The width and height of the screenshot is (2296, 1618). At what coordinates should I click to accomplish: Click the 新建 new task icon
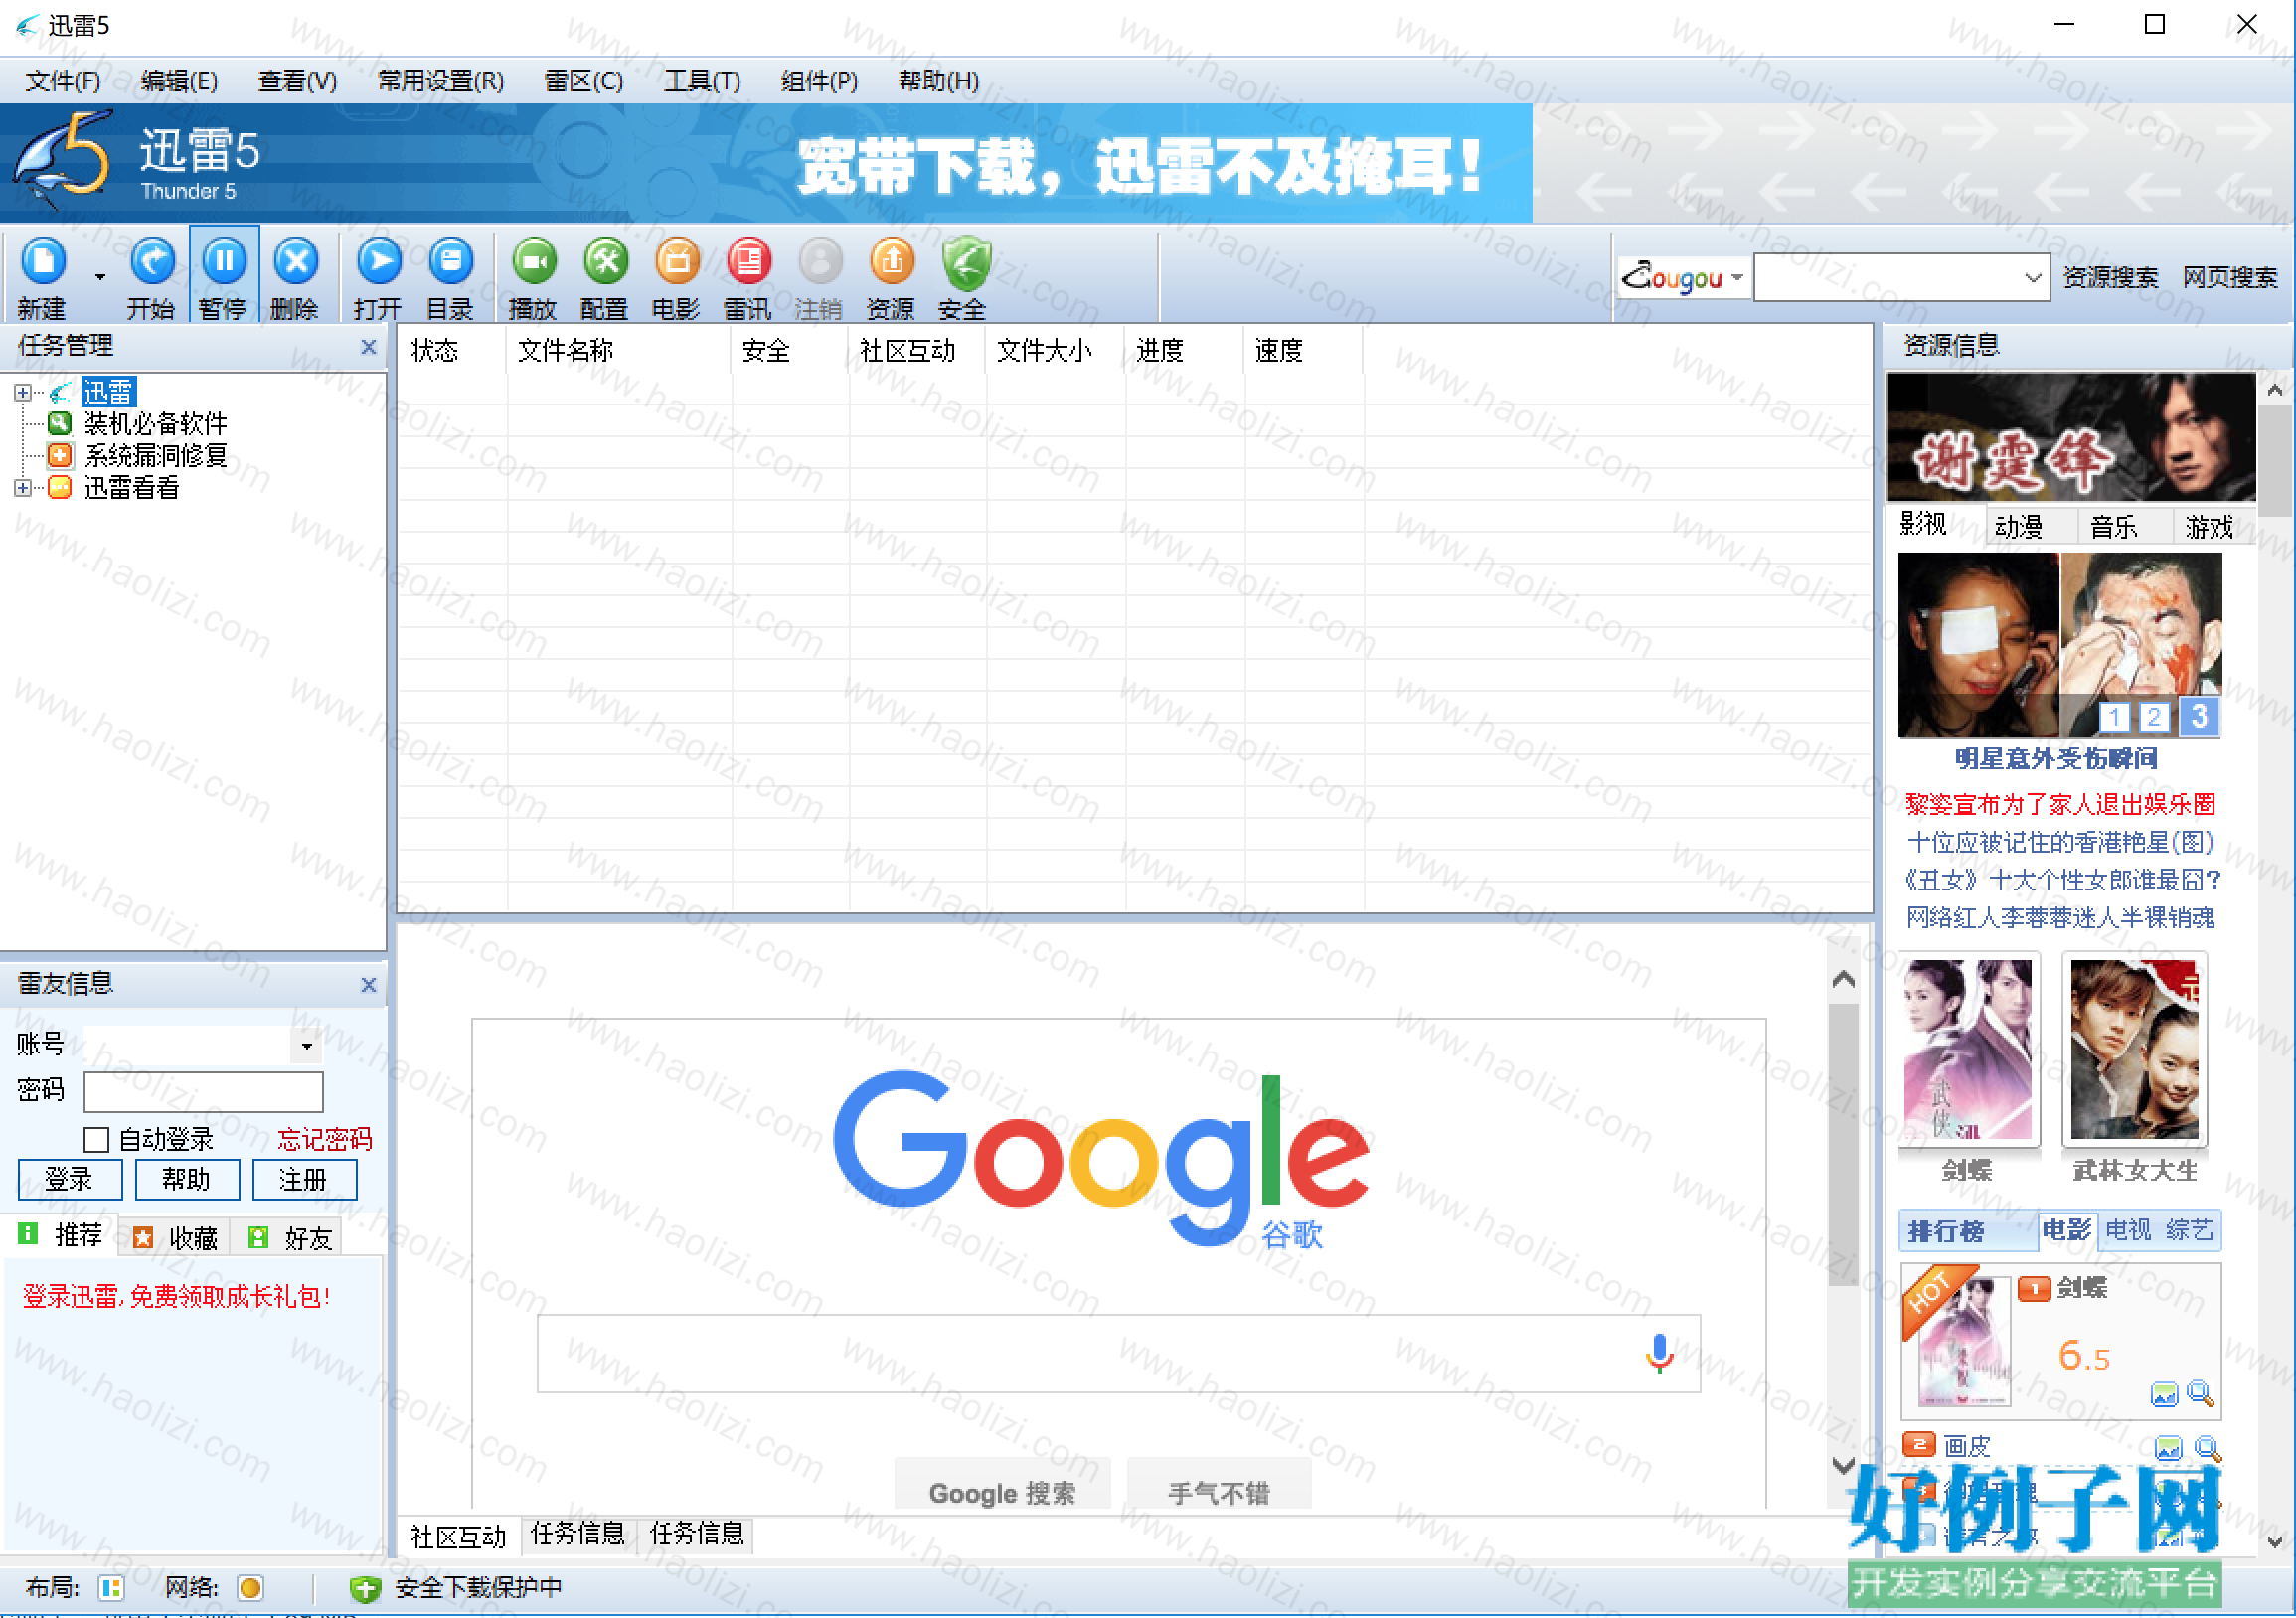coord(43,262)
